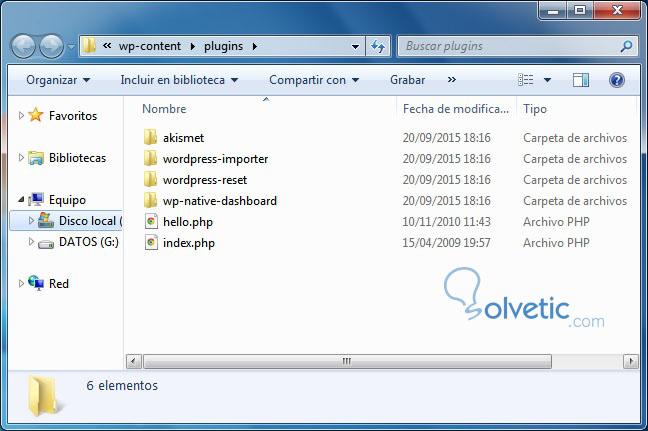Click the wordpress-reset folder icon

point(150,179)
